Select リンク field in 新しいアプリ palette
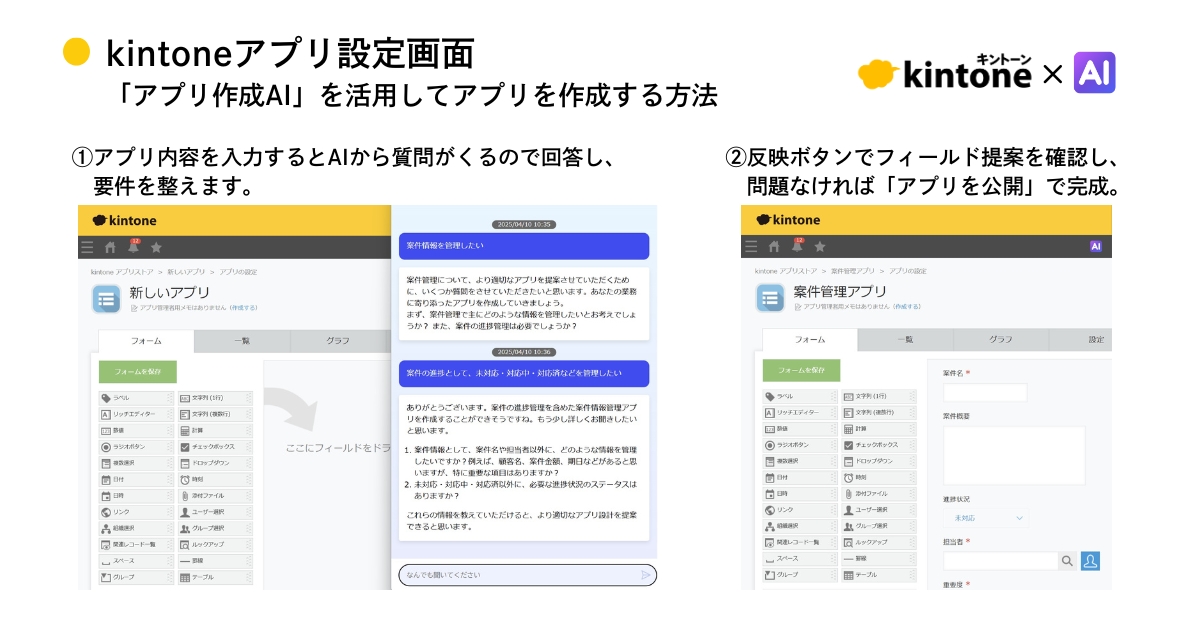The height and width of the screenshot is (630, 1200). (x=136, y=511)
